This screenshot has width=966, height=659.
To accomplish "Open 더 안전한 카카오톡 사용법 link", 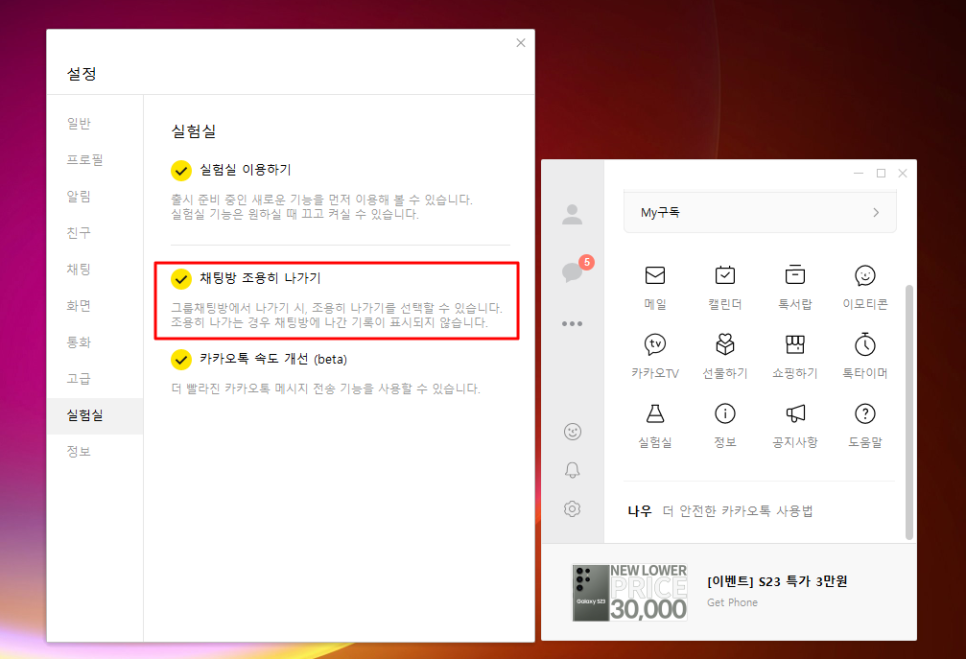I will coord(737,511).
